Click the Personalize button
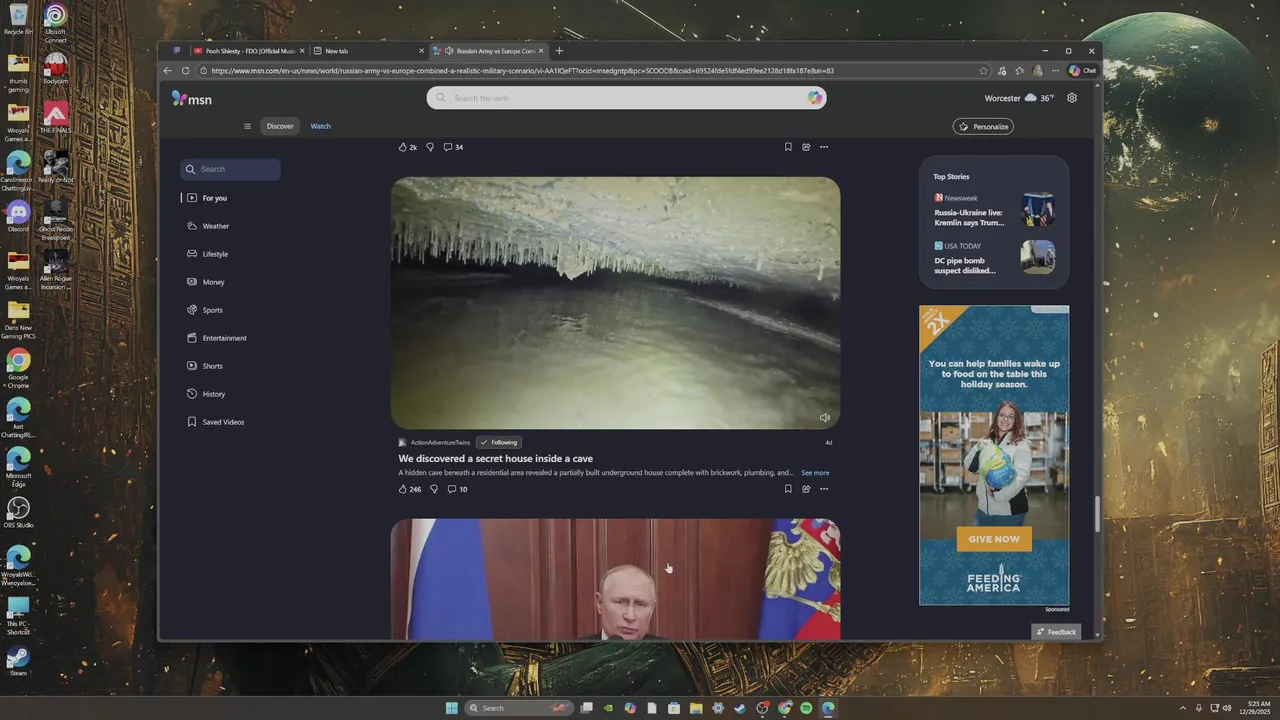The image size is (1280, 720). point(983,126)
